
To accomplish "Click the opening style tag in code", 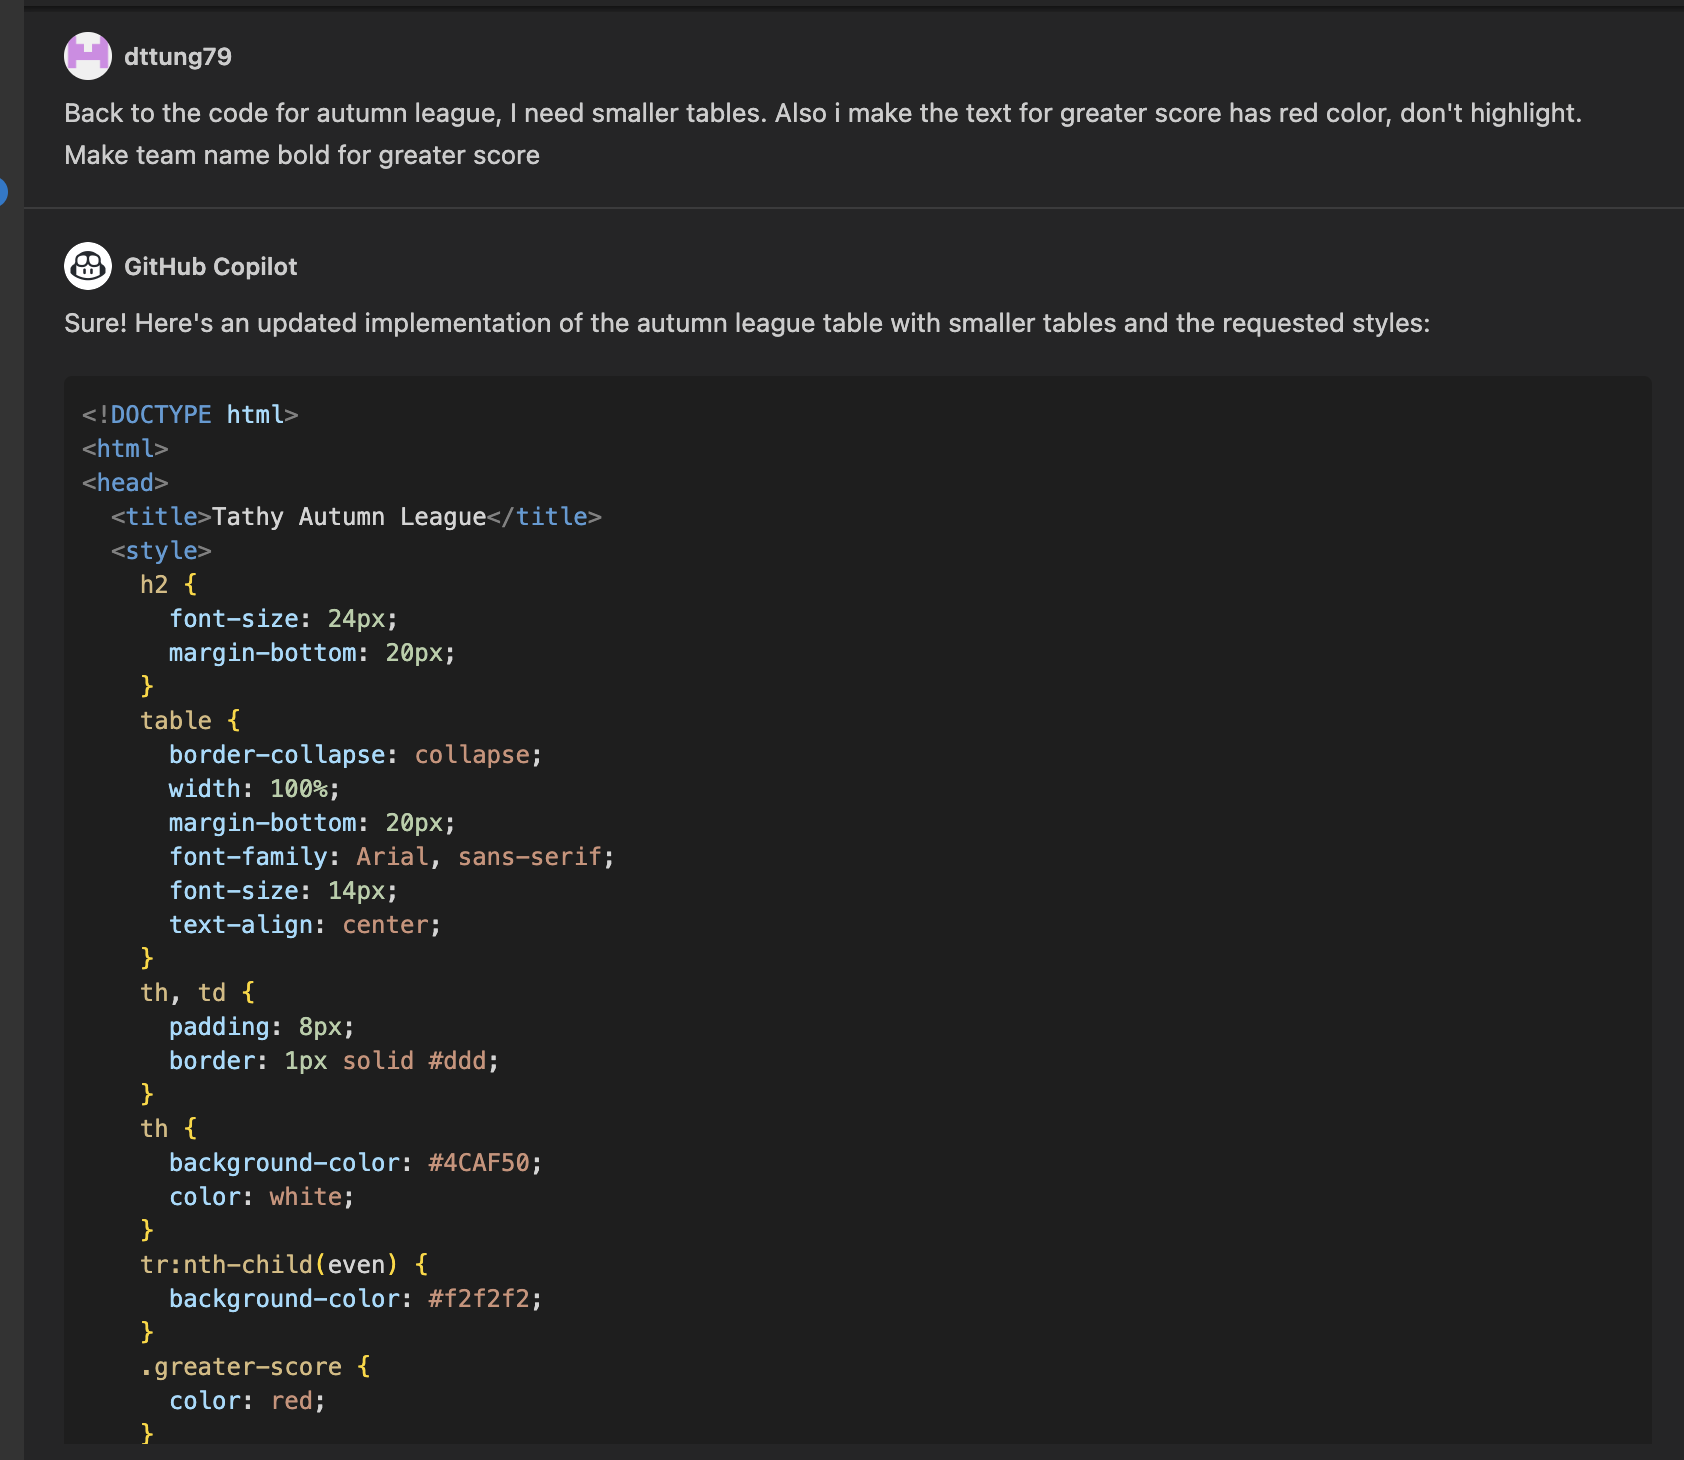I will point(161,551).
